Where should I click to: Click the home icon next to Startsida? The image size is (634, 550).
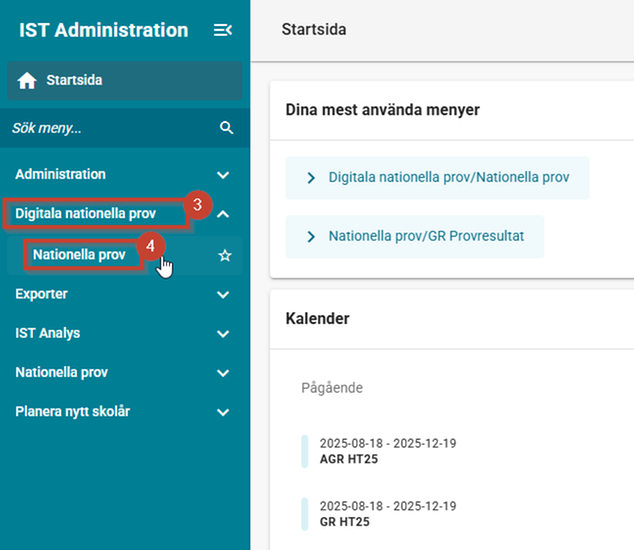pyautogui.click(x=27, y=80)
